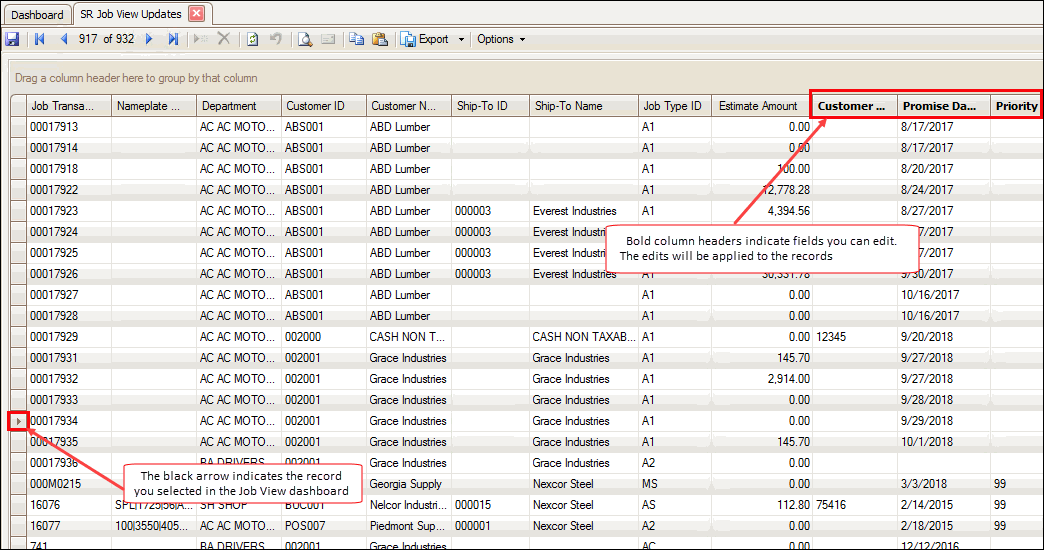Click the copy icon in toolbar
The height and width of the screenshot is (550, 1044).
coord(356,39)
